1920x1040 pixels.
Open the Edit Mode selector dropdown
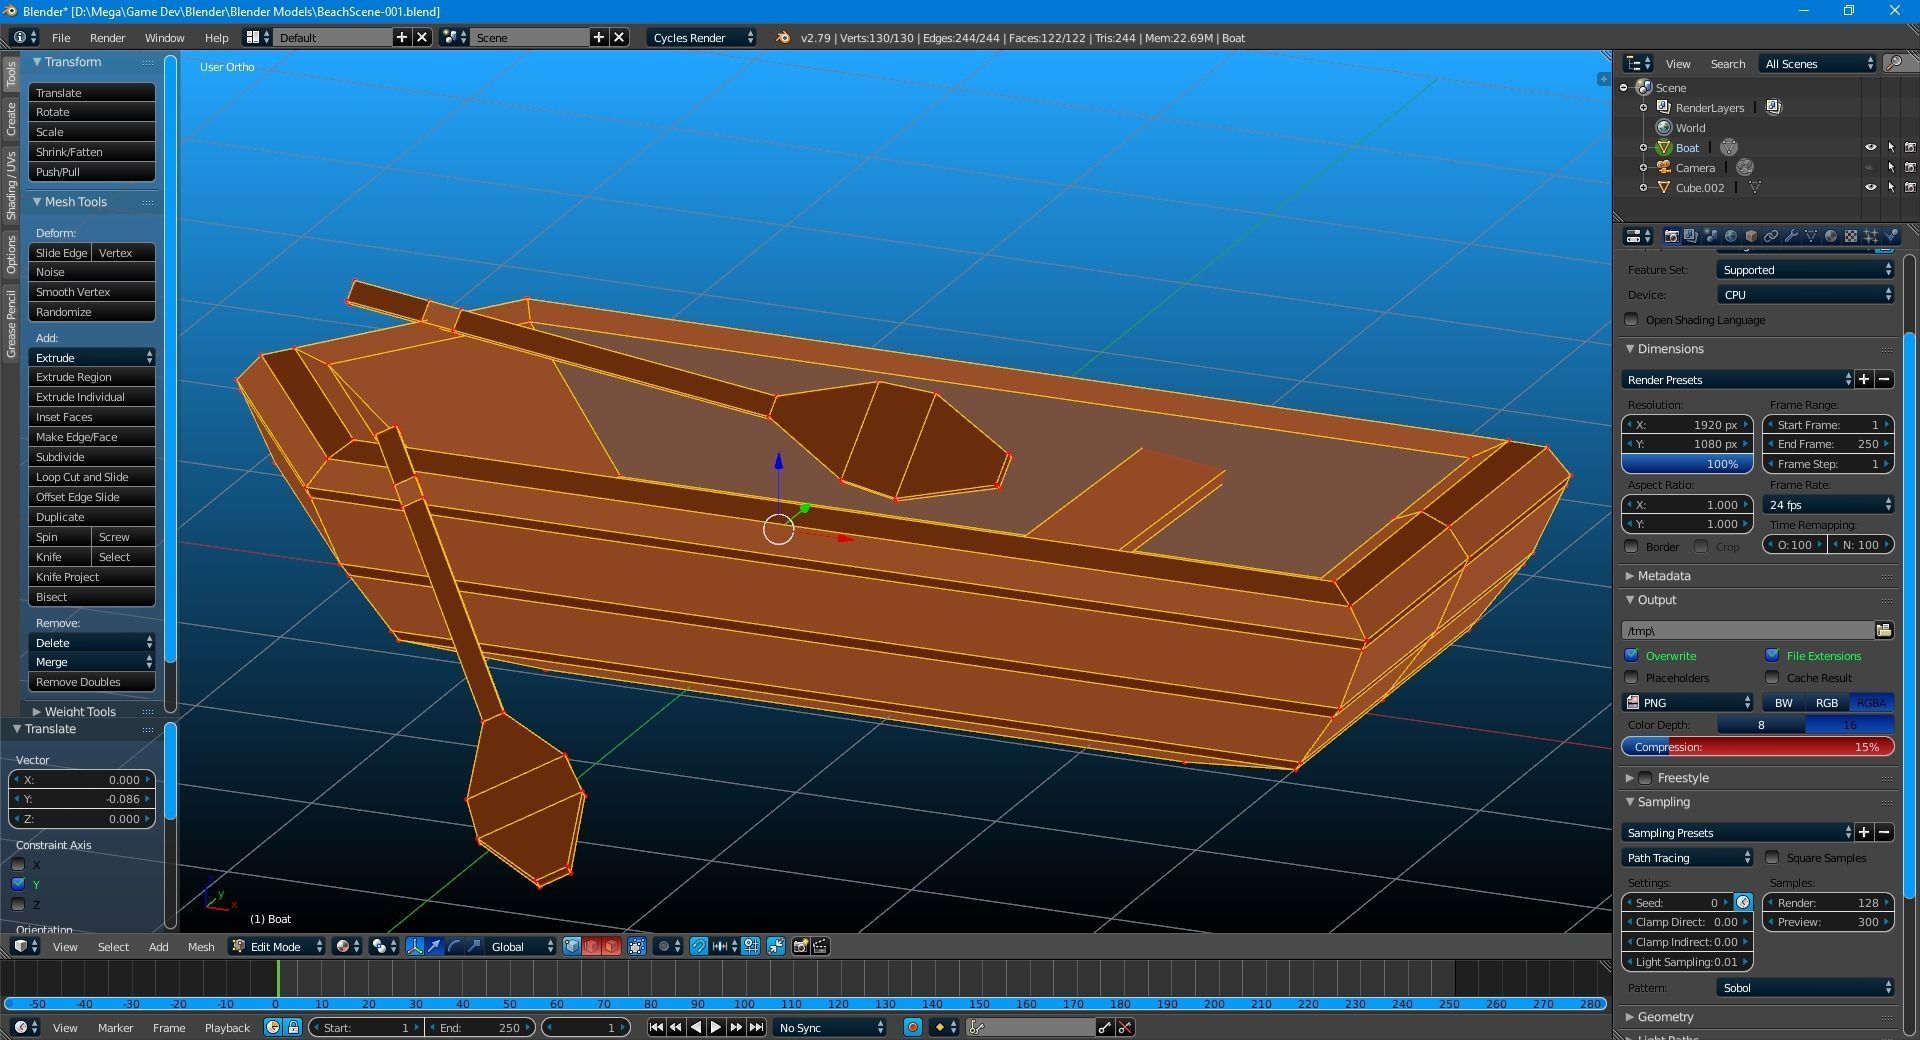(278, 946)
